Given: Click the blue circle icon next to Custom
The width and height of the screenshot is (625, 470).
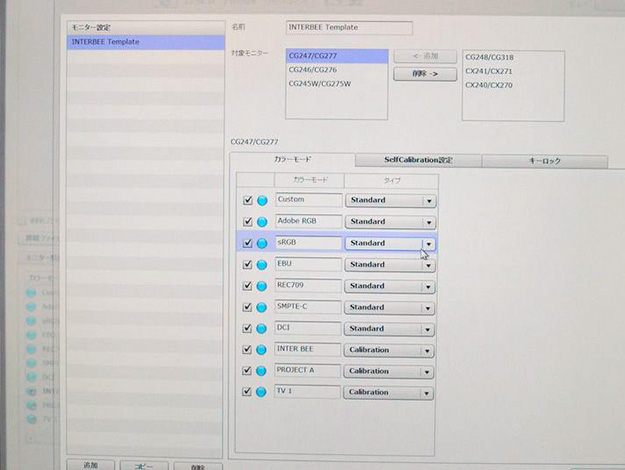Looking at the screenshot, I should [262, 201].
